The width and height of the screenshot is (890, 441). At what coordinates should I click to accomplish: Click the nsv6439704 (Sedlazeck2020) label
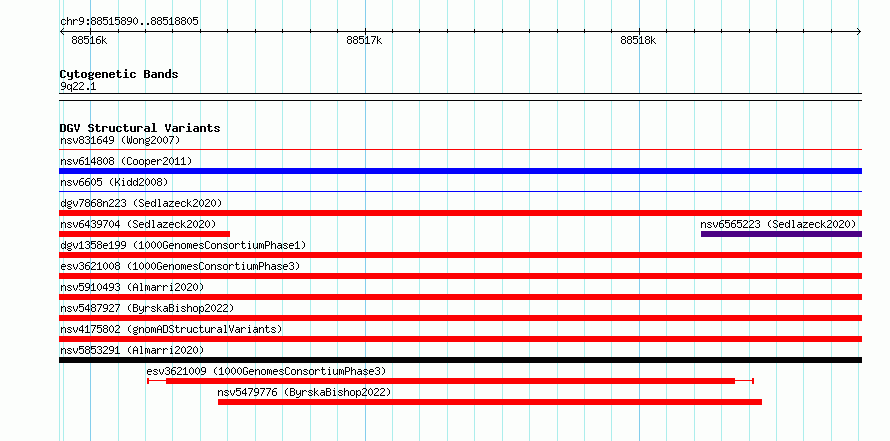138,224
